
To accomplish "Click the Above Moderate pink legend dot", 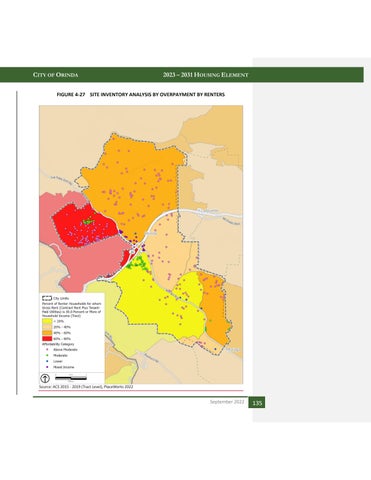I will [x=47, y=350].
